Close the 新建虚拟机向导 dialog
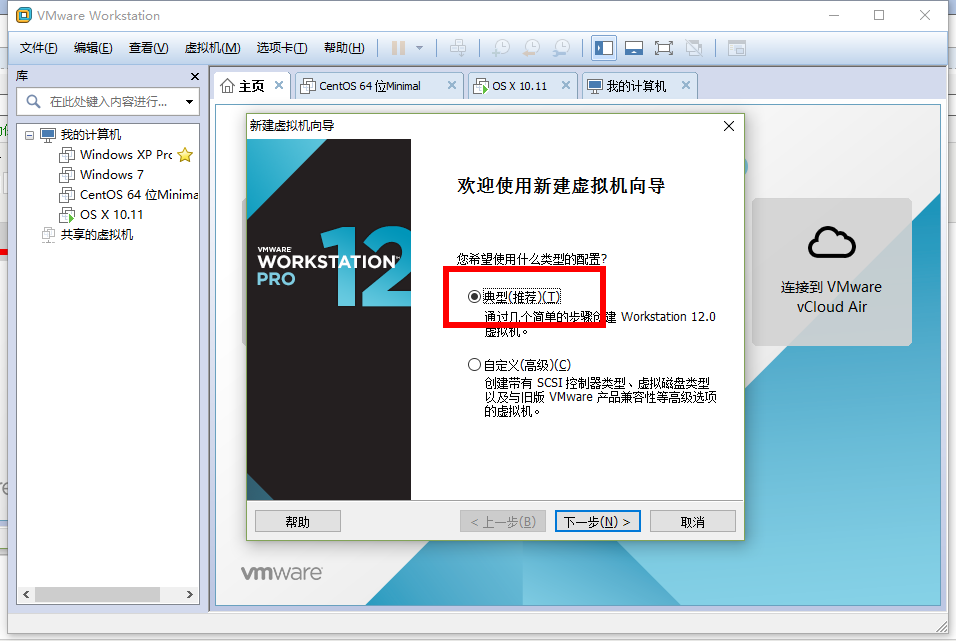 pos(729,126)
